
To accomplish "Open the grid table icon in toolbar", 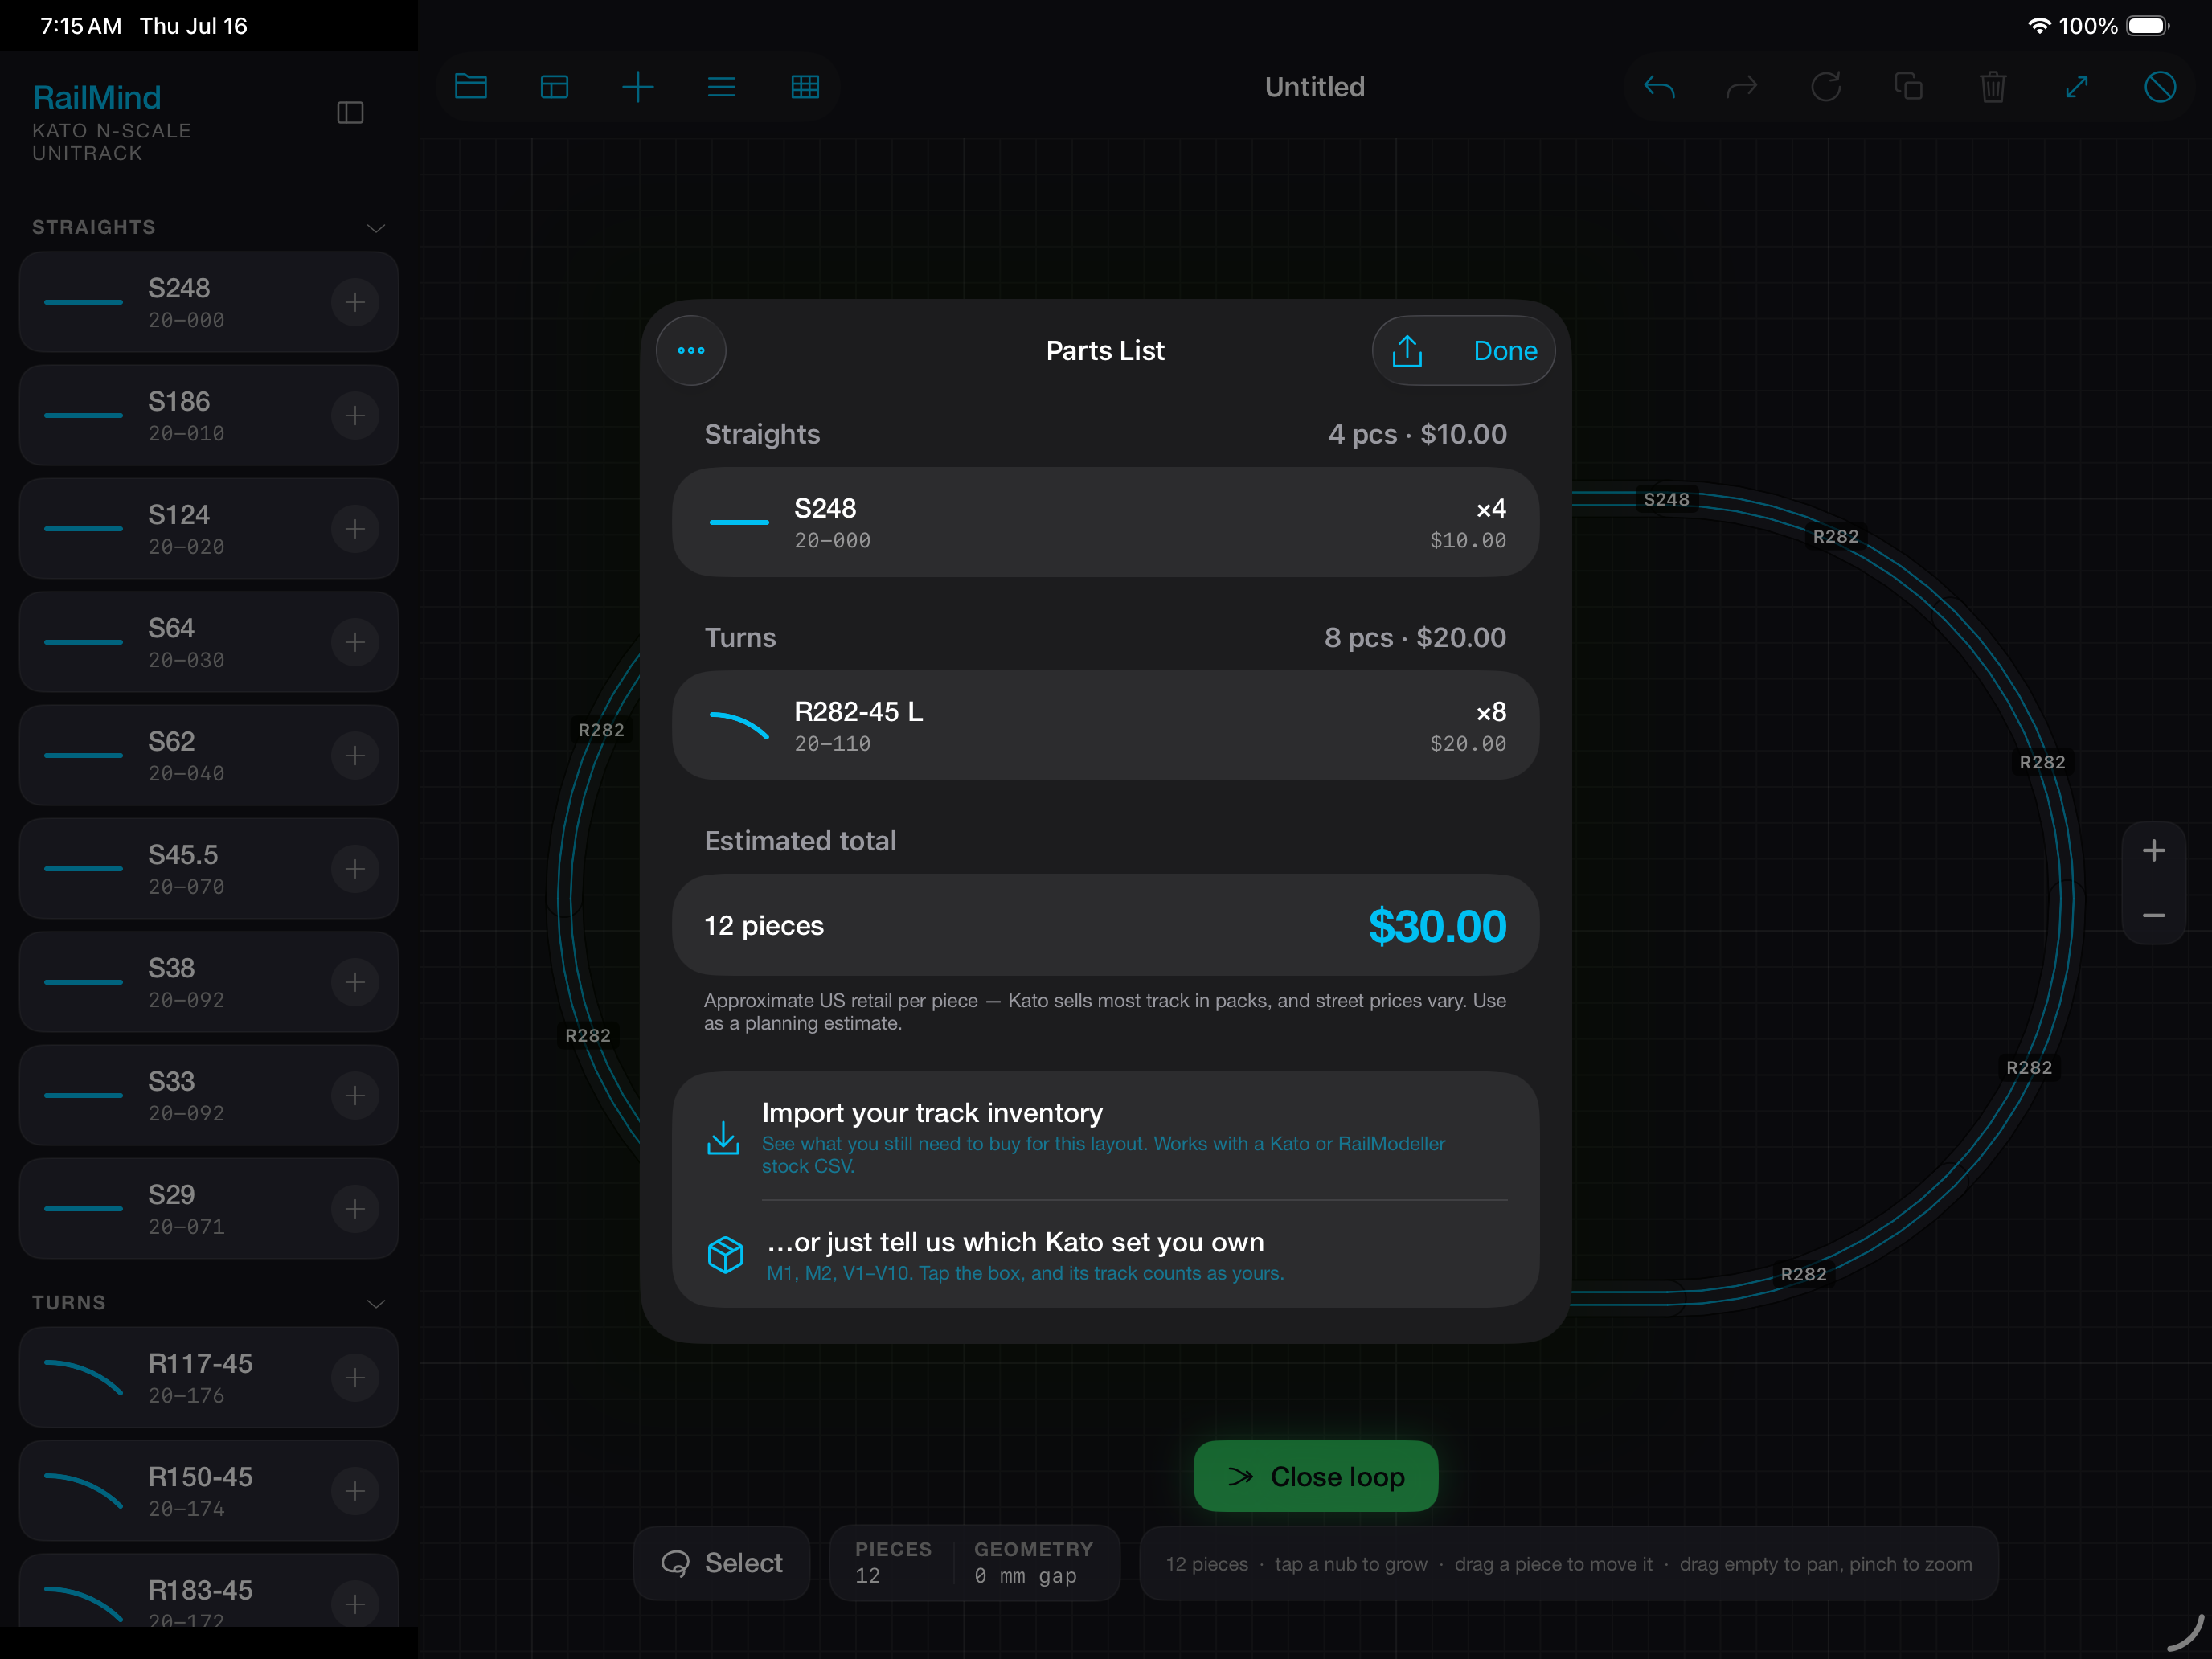I will point(805,87).
